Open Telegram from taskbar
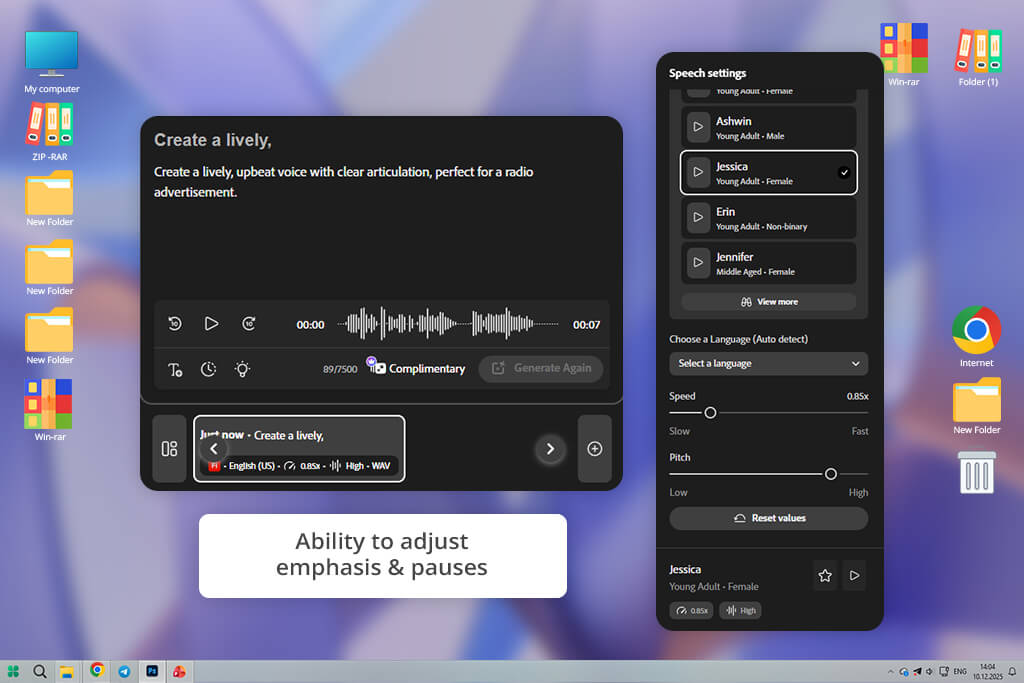The width and height of the screenshot is (1024, 683). click(124, 671)
